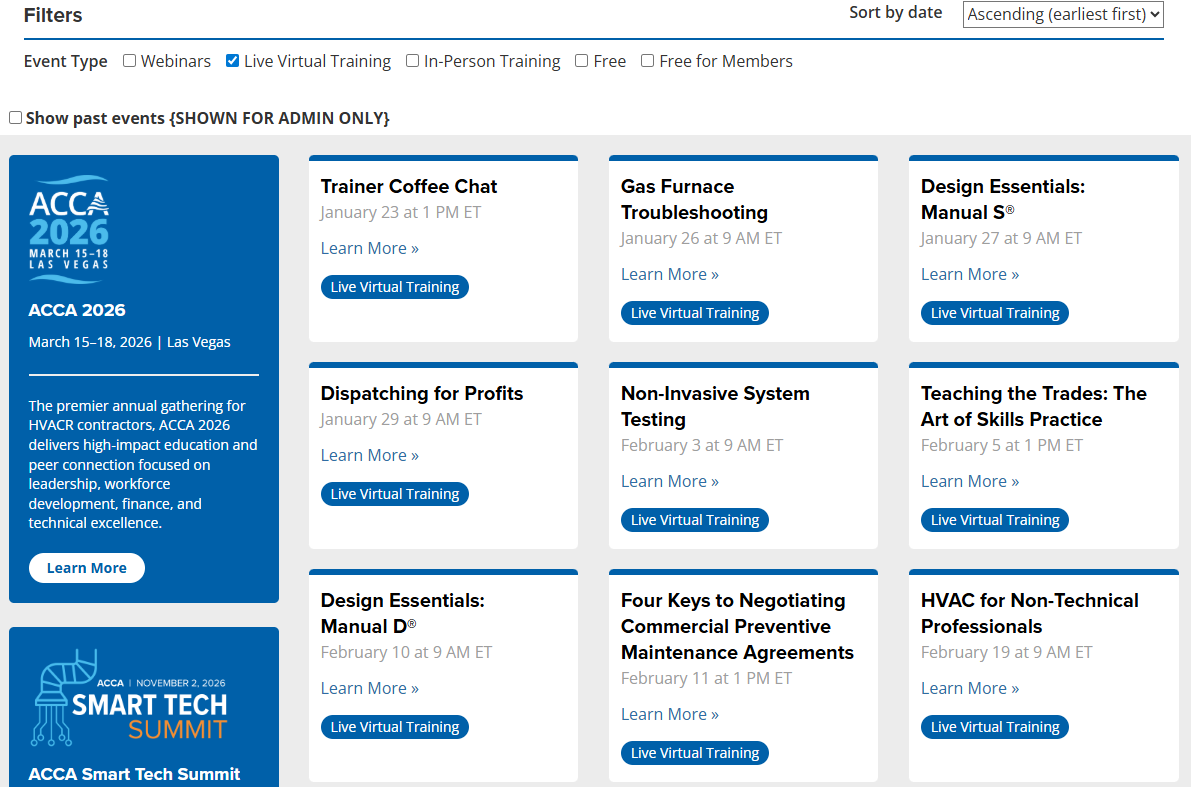Select Live Virtual Training tag on HVAC for Non-Technical

(995, 727)
